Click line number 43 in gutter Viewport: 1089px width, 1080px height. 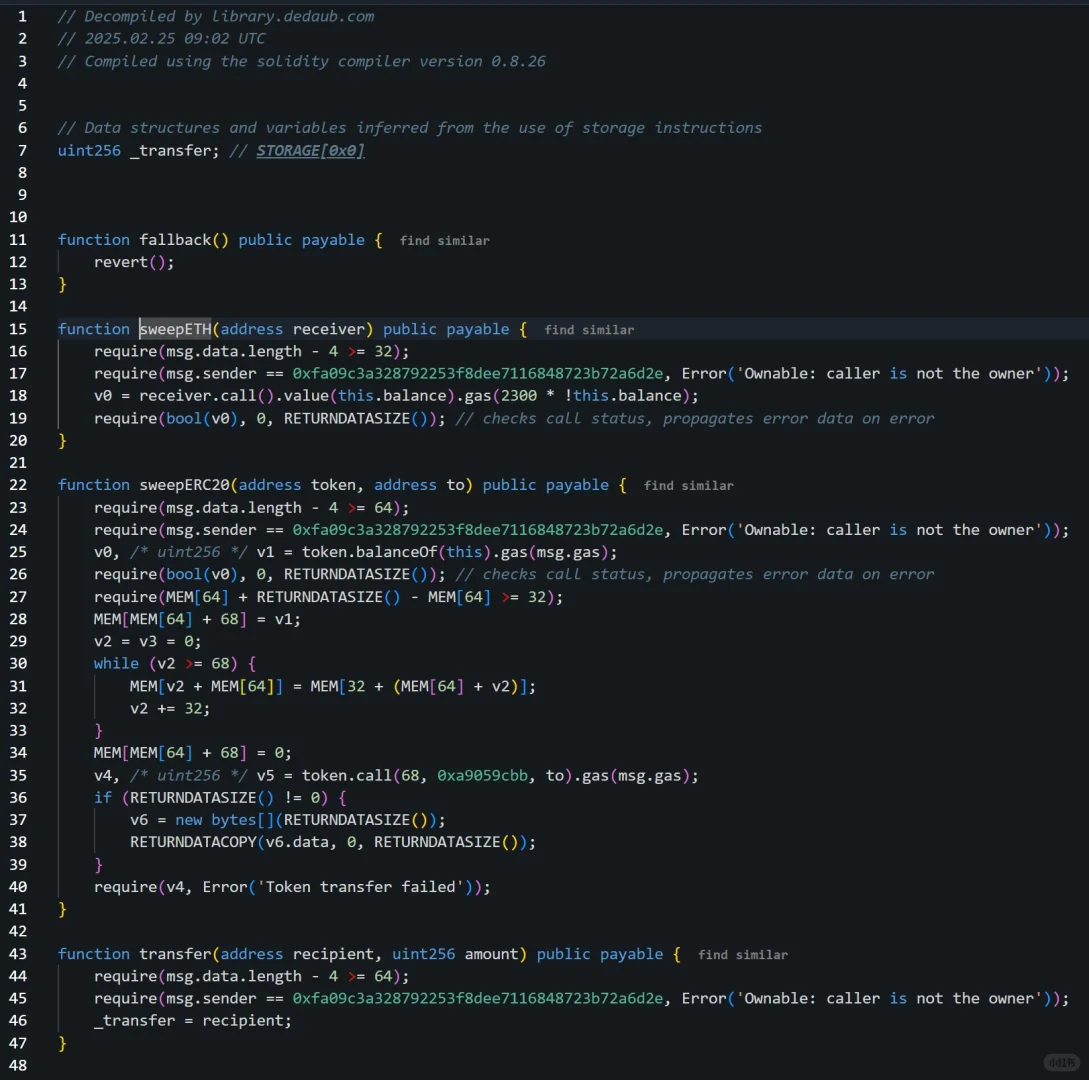click(x=18, y=954)
